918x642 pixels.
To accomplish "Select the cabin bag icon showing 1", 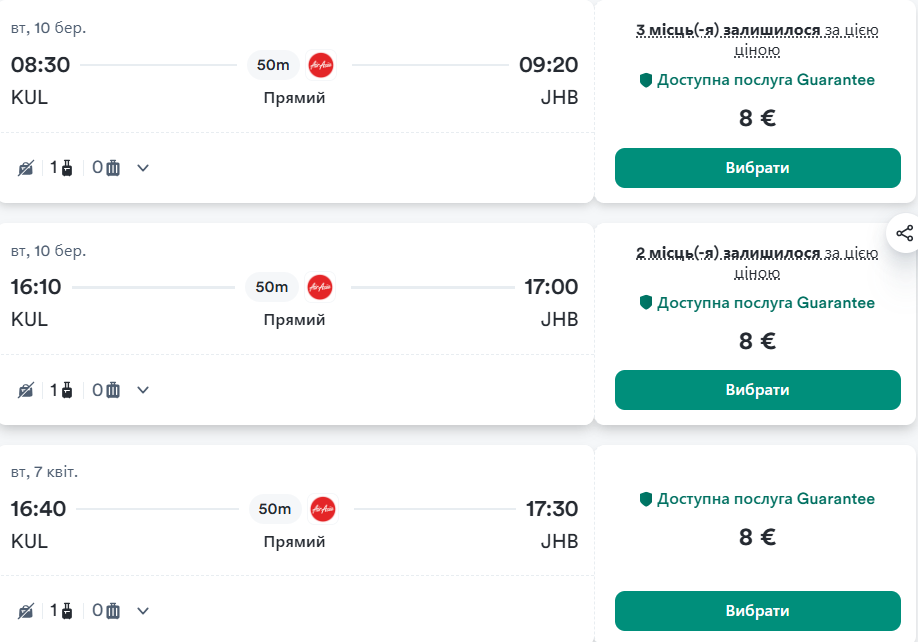I will tap(58, 167).
